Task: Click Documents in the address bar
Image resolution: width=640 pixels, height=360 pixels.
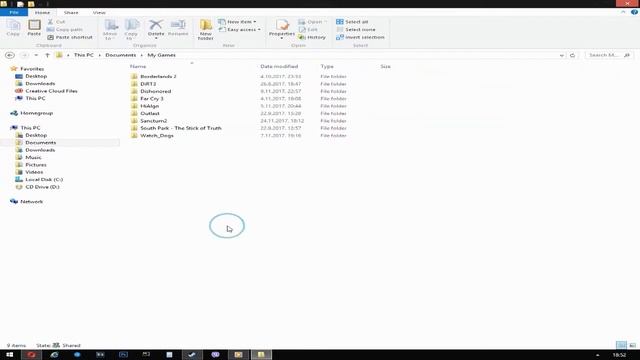Action: pos(120,55)
